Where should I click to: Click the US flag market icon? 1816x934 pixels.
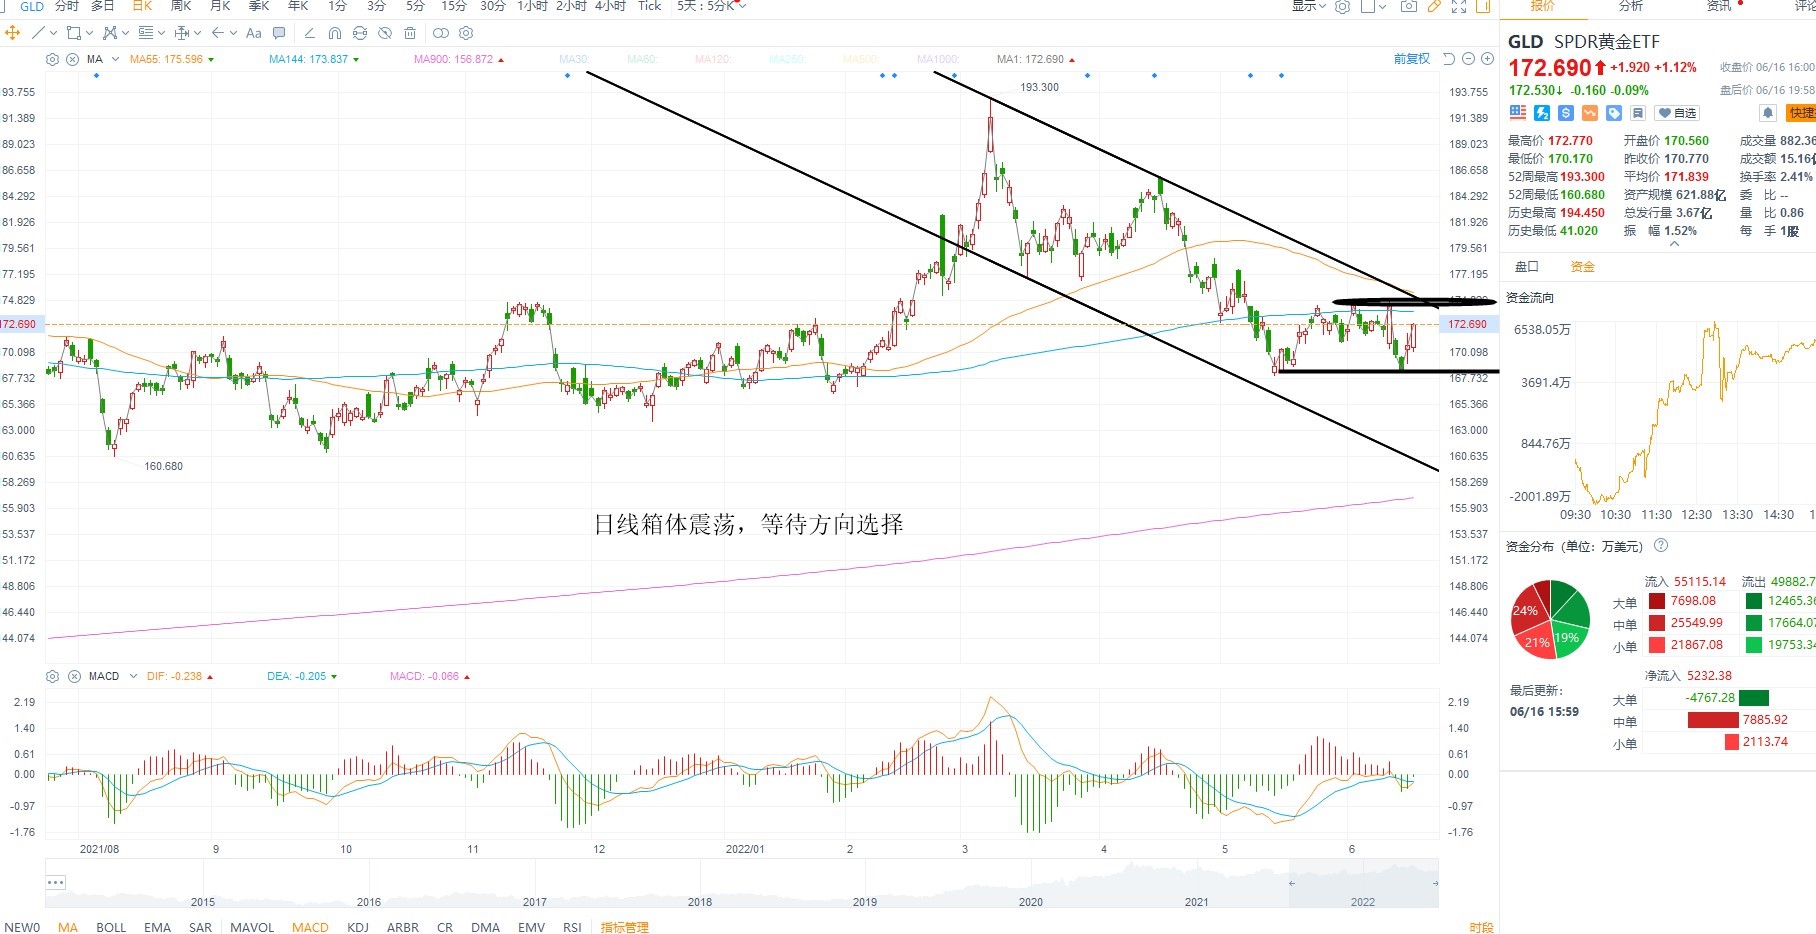[x=1518, y=113]
